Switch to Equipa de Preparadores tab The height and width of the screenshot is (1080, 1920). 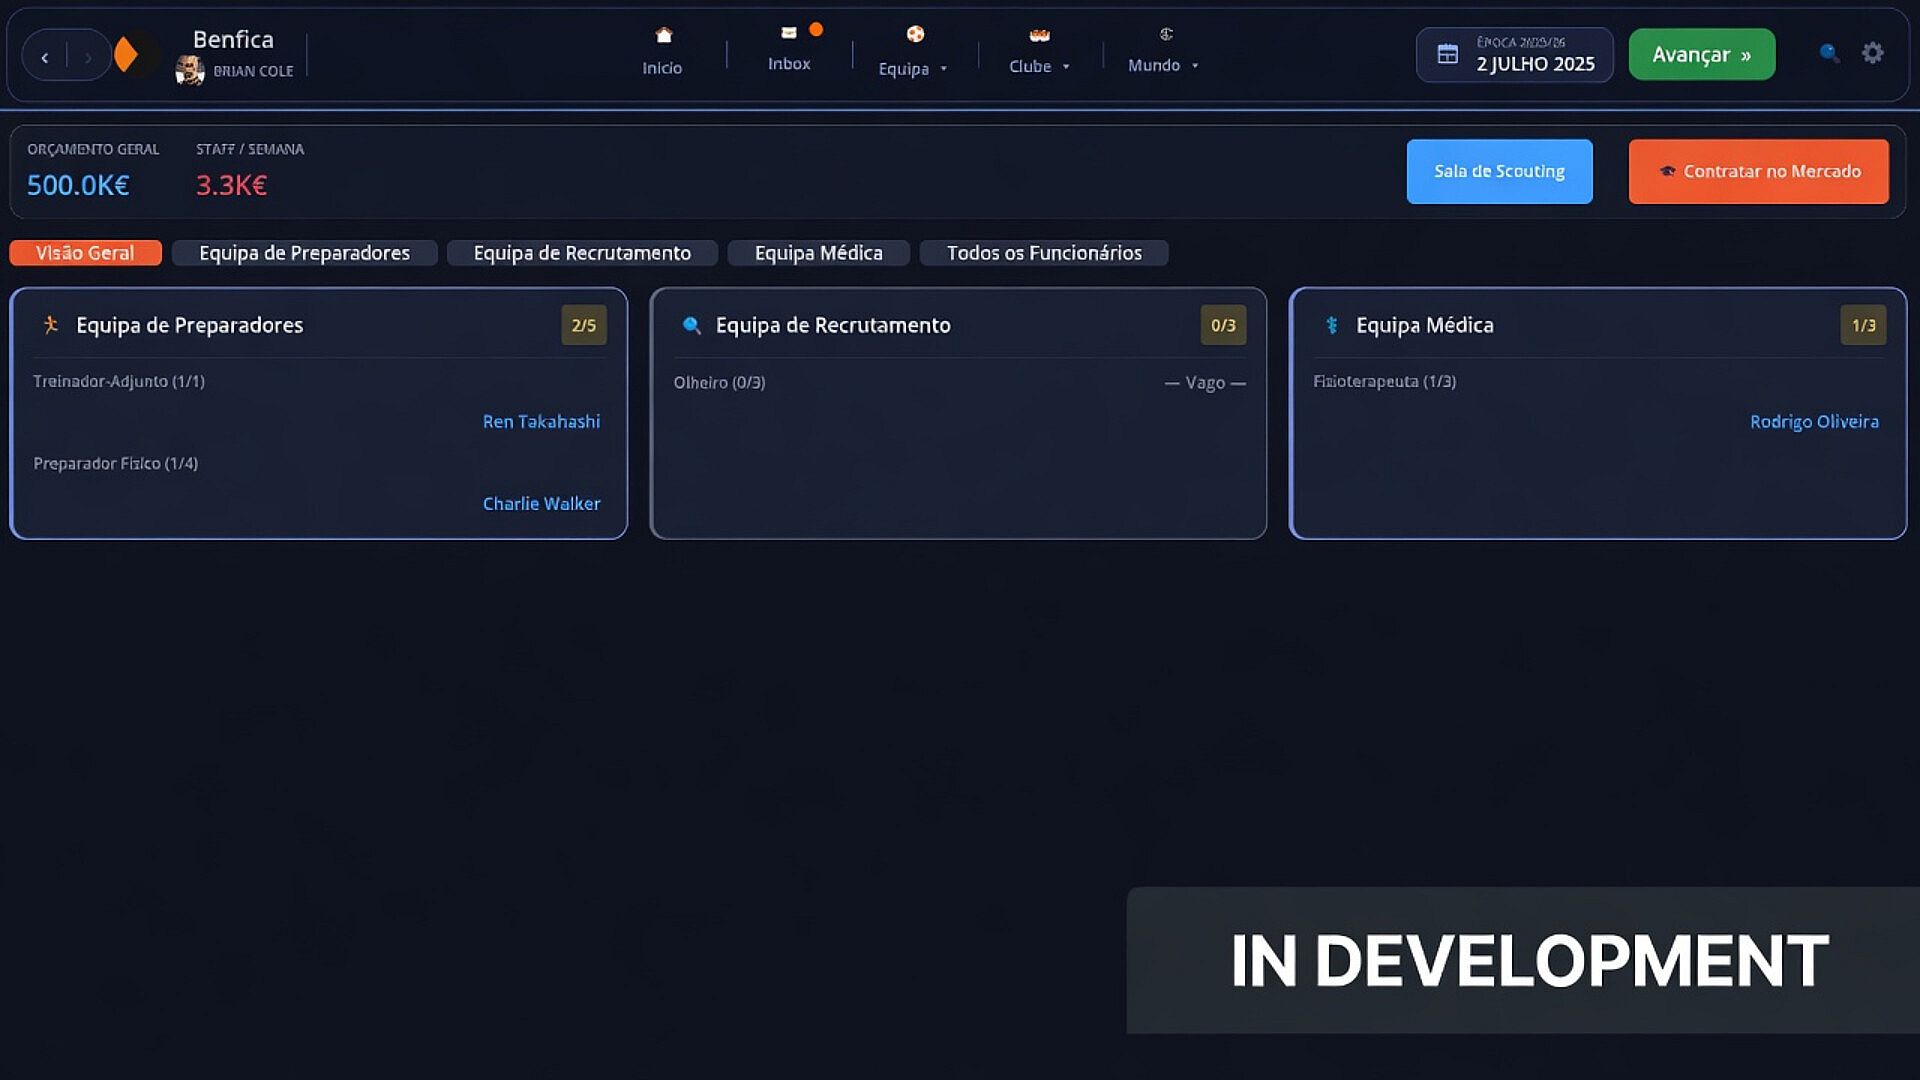tap(304, 253)
